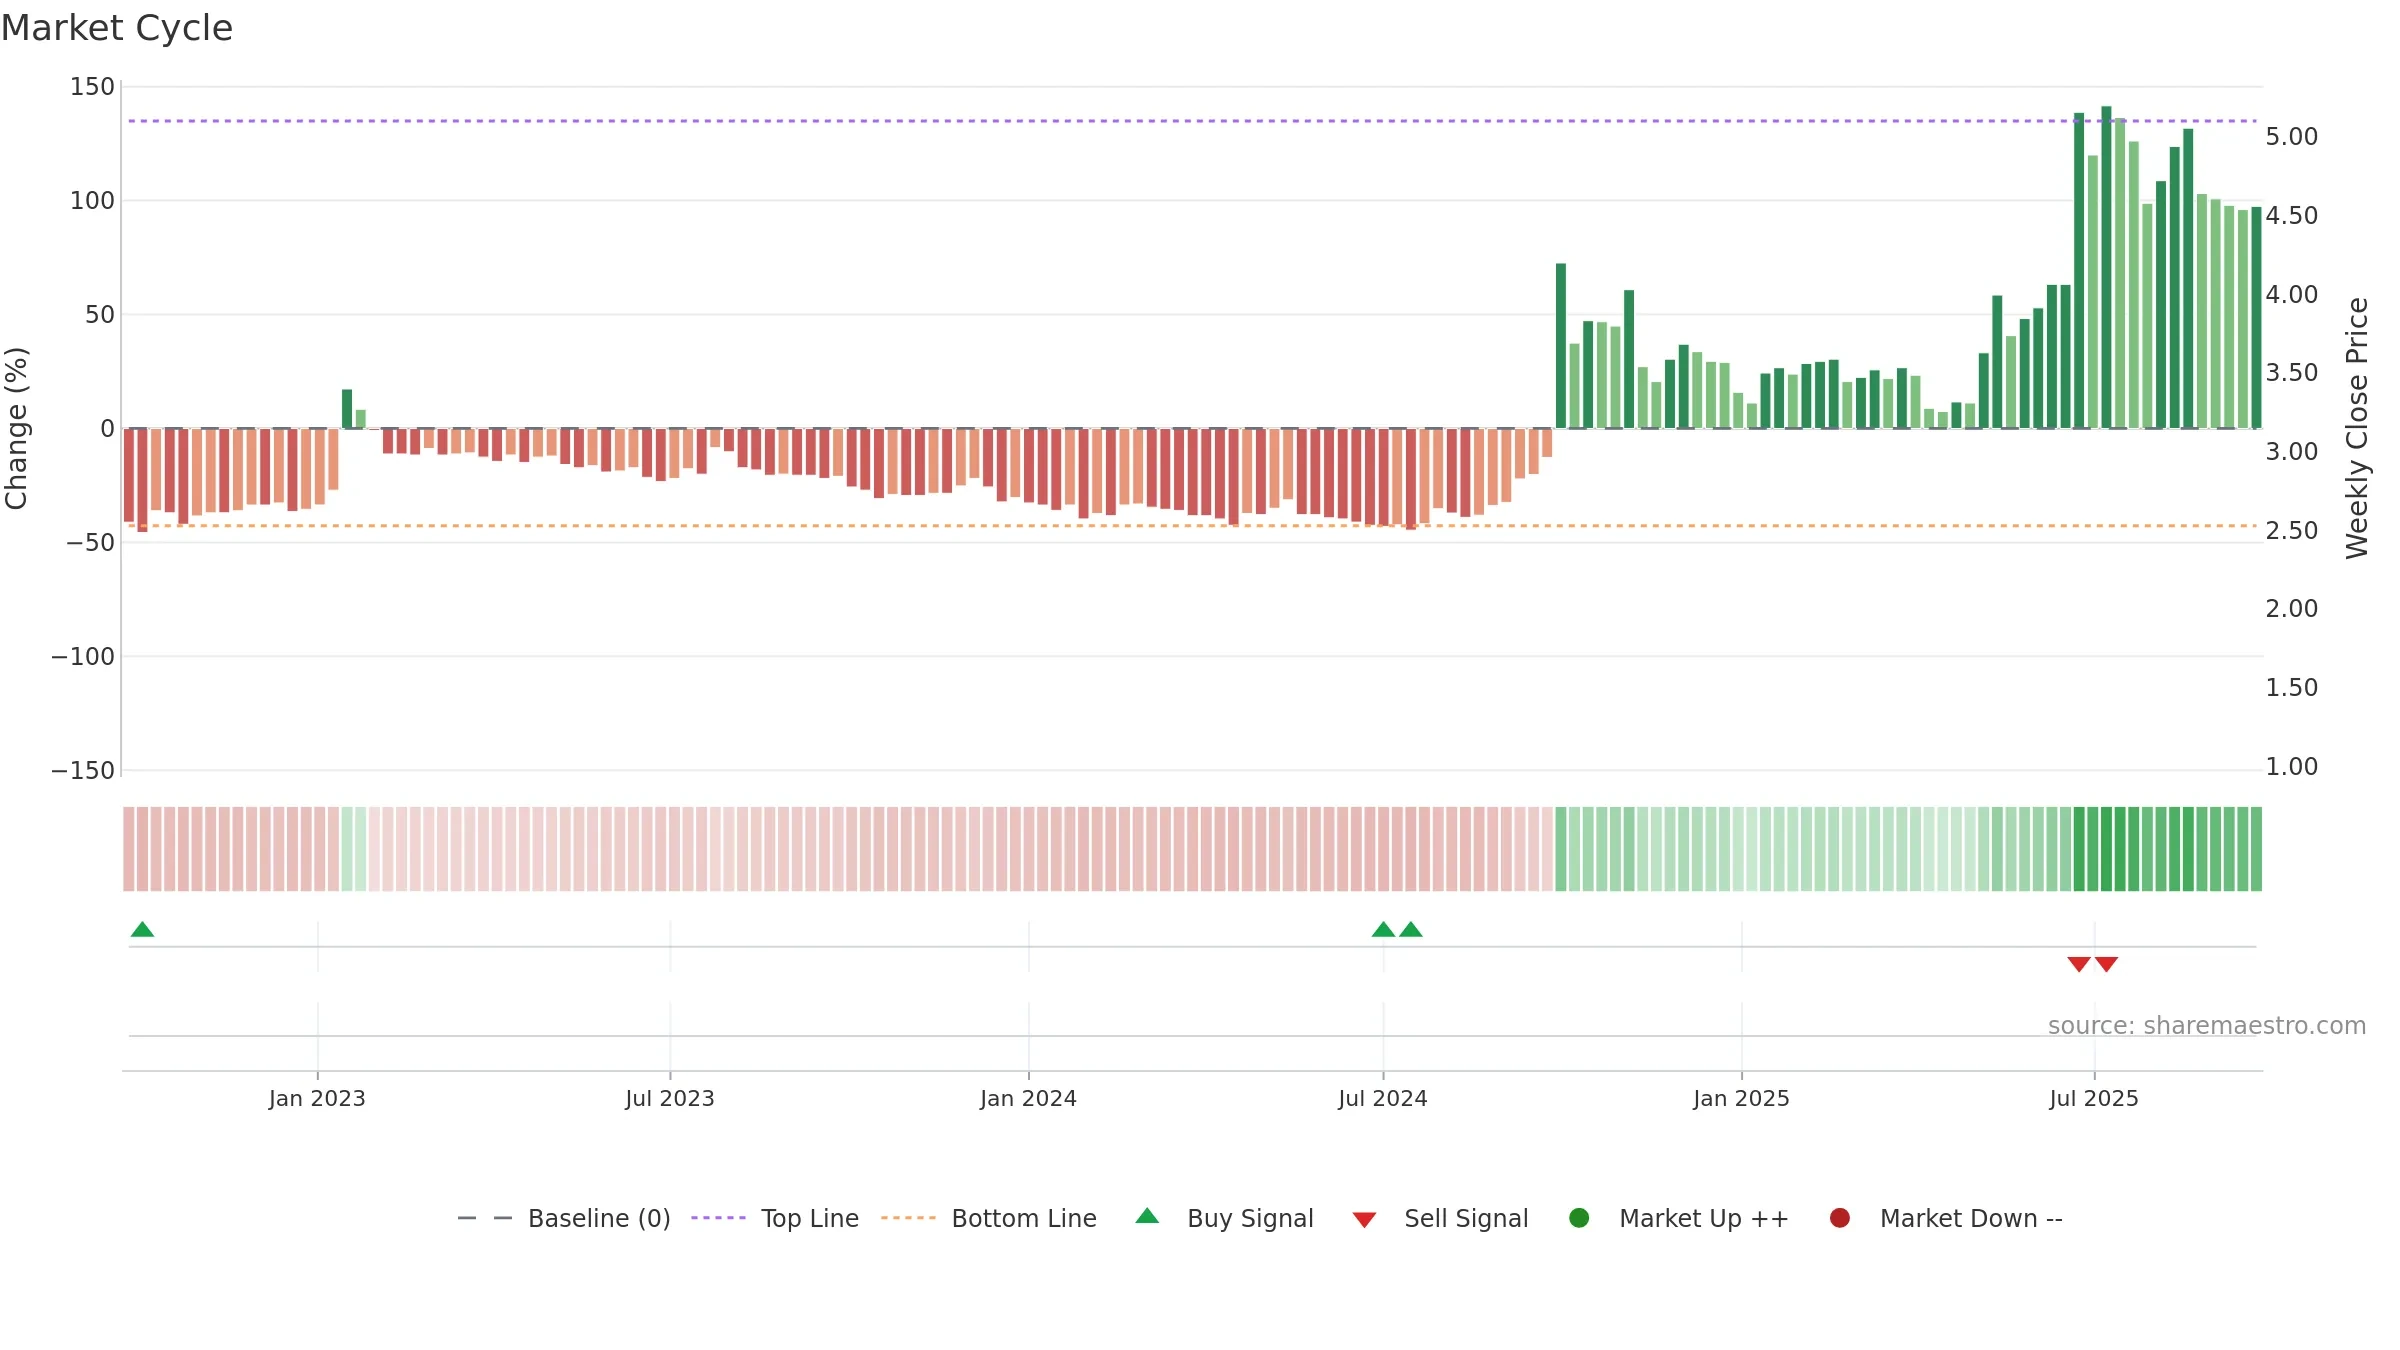
Task: Click the green segment in the early 2023 heat strip
Action: click(354, 849)
